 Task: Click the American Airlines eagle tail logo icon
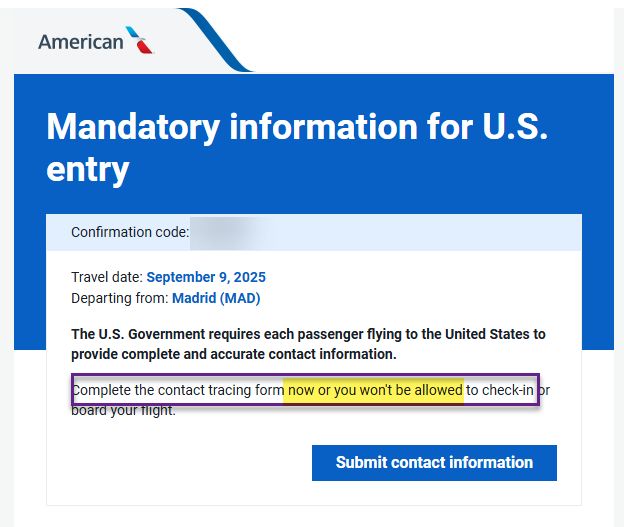point(139,40)
